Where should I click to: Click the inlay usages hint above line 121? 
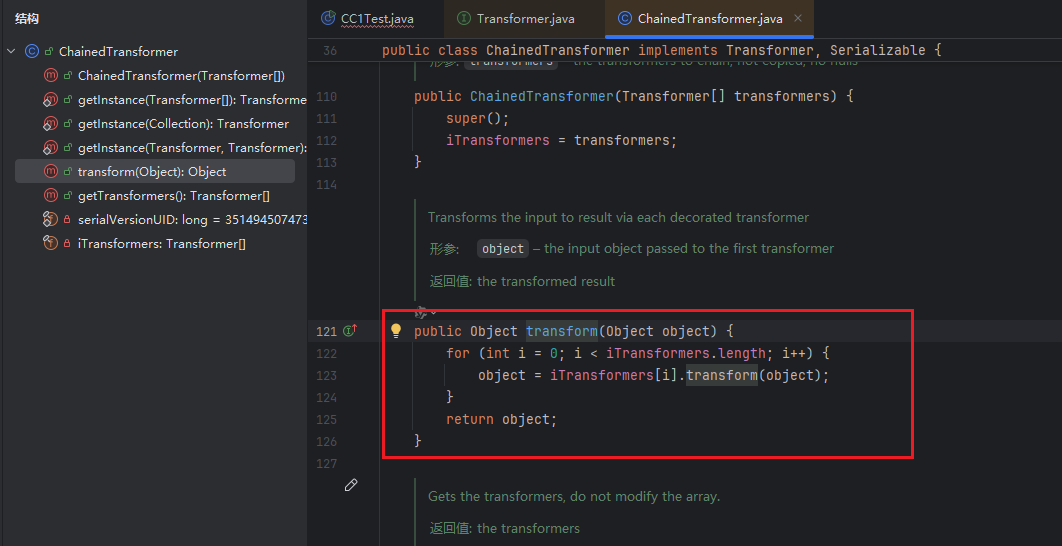[x=425, y=311]
